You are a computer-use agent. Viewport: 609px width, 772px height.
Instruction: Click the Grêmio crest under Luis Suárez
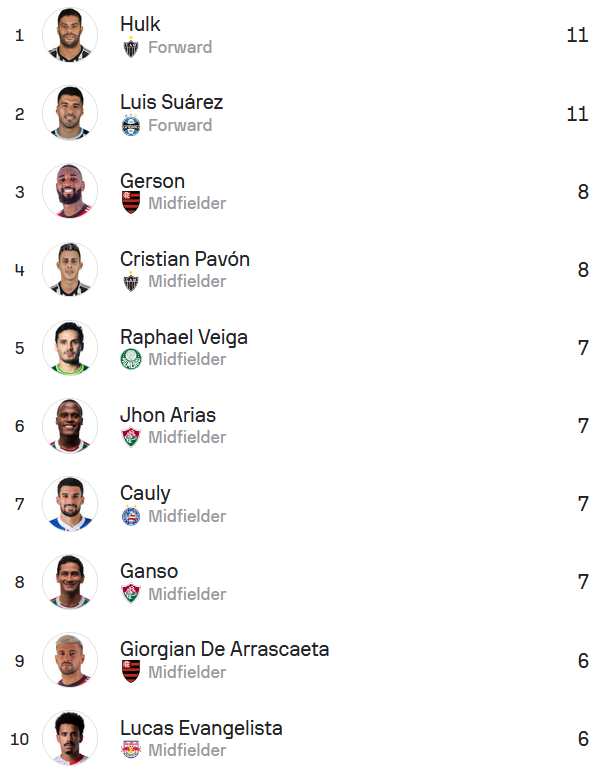pos(131,125)
